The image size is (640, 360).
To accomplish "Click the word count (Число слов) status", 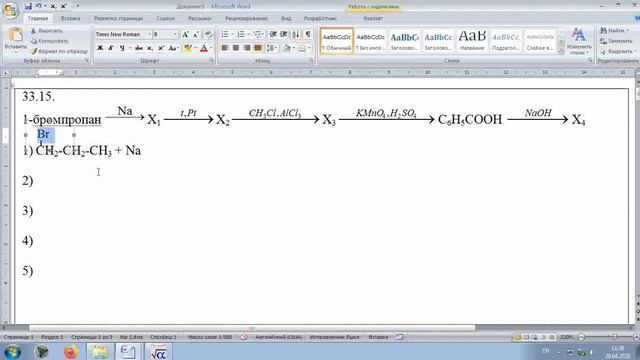I will pos(210,337).
